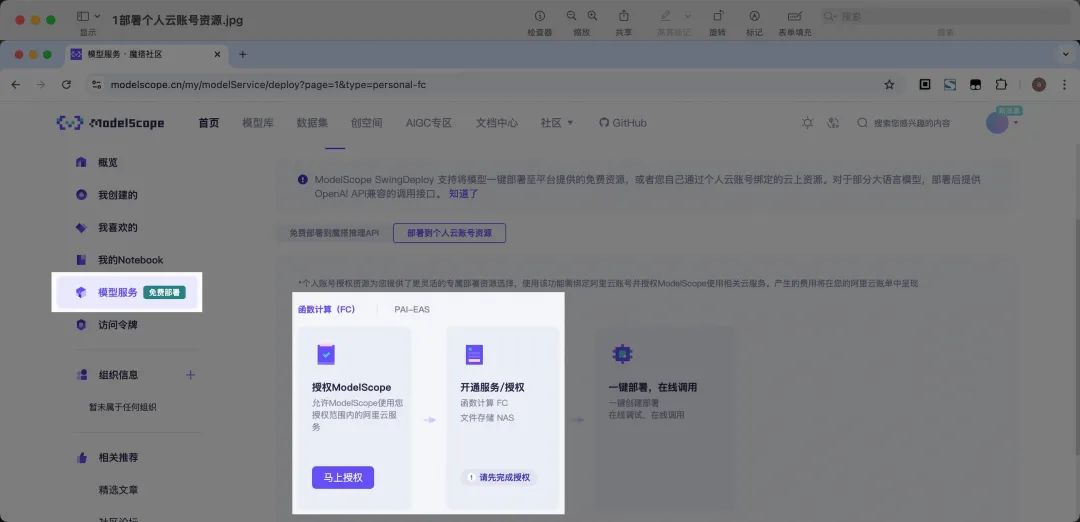
Task: Click Preview's share (共享) icon
Action: (x=624, y=16)
